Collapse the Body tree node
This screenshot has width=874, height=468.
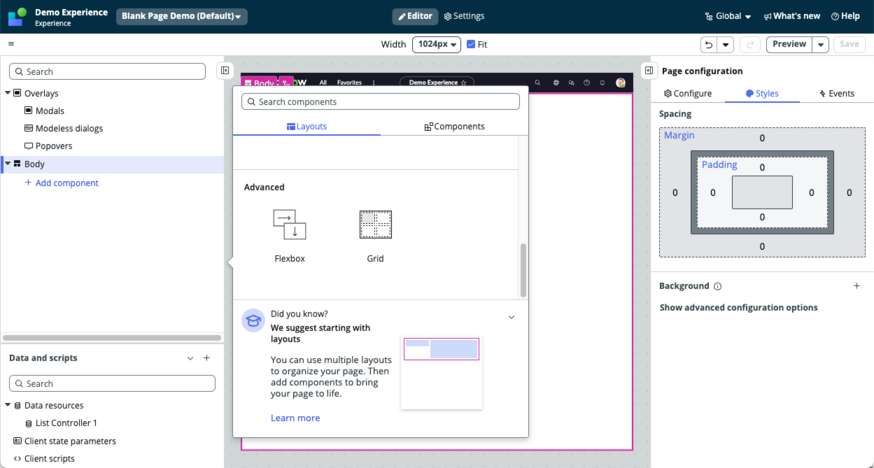pos(8,164)
